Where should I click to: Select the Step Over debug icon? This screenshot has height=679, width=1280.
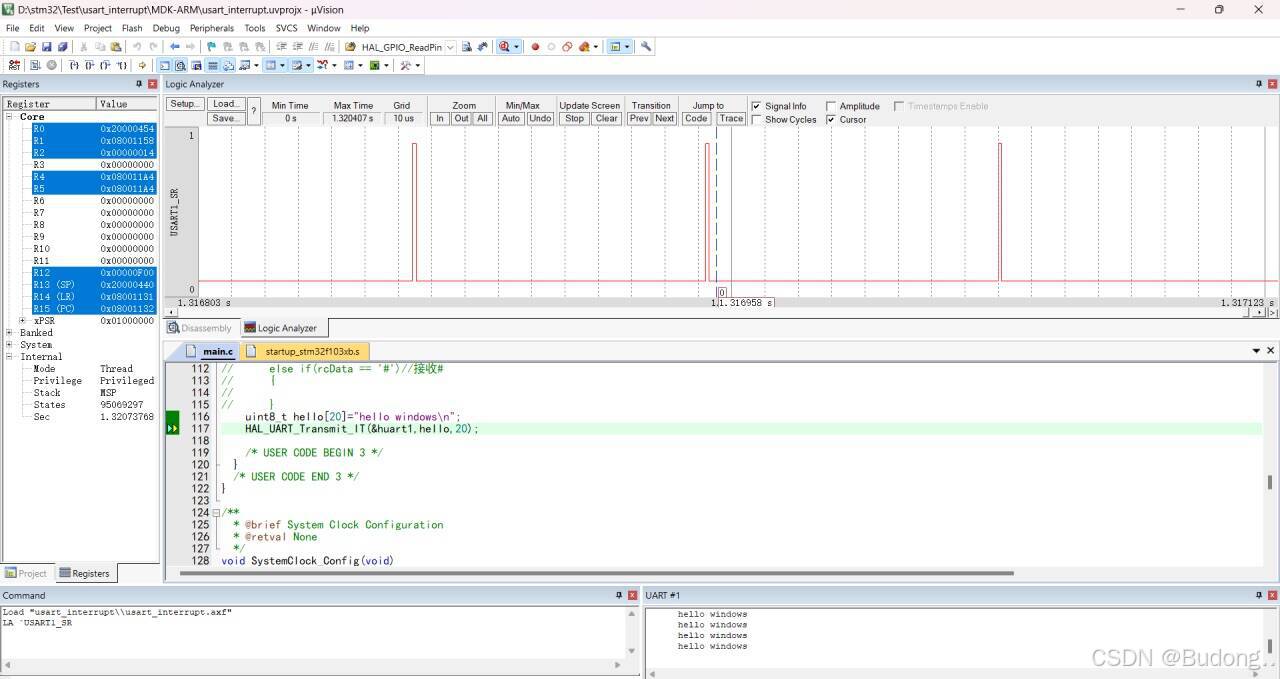coord(89,65)
